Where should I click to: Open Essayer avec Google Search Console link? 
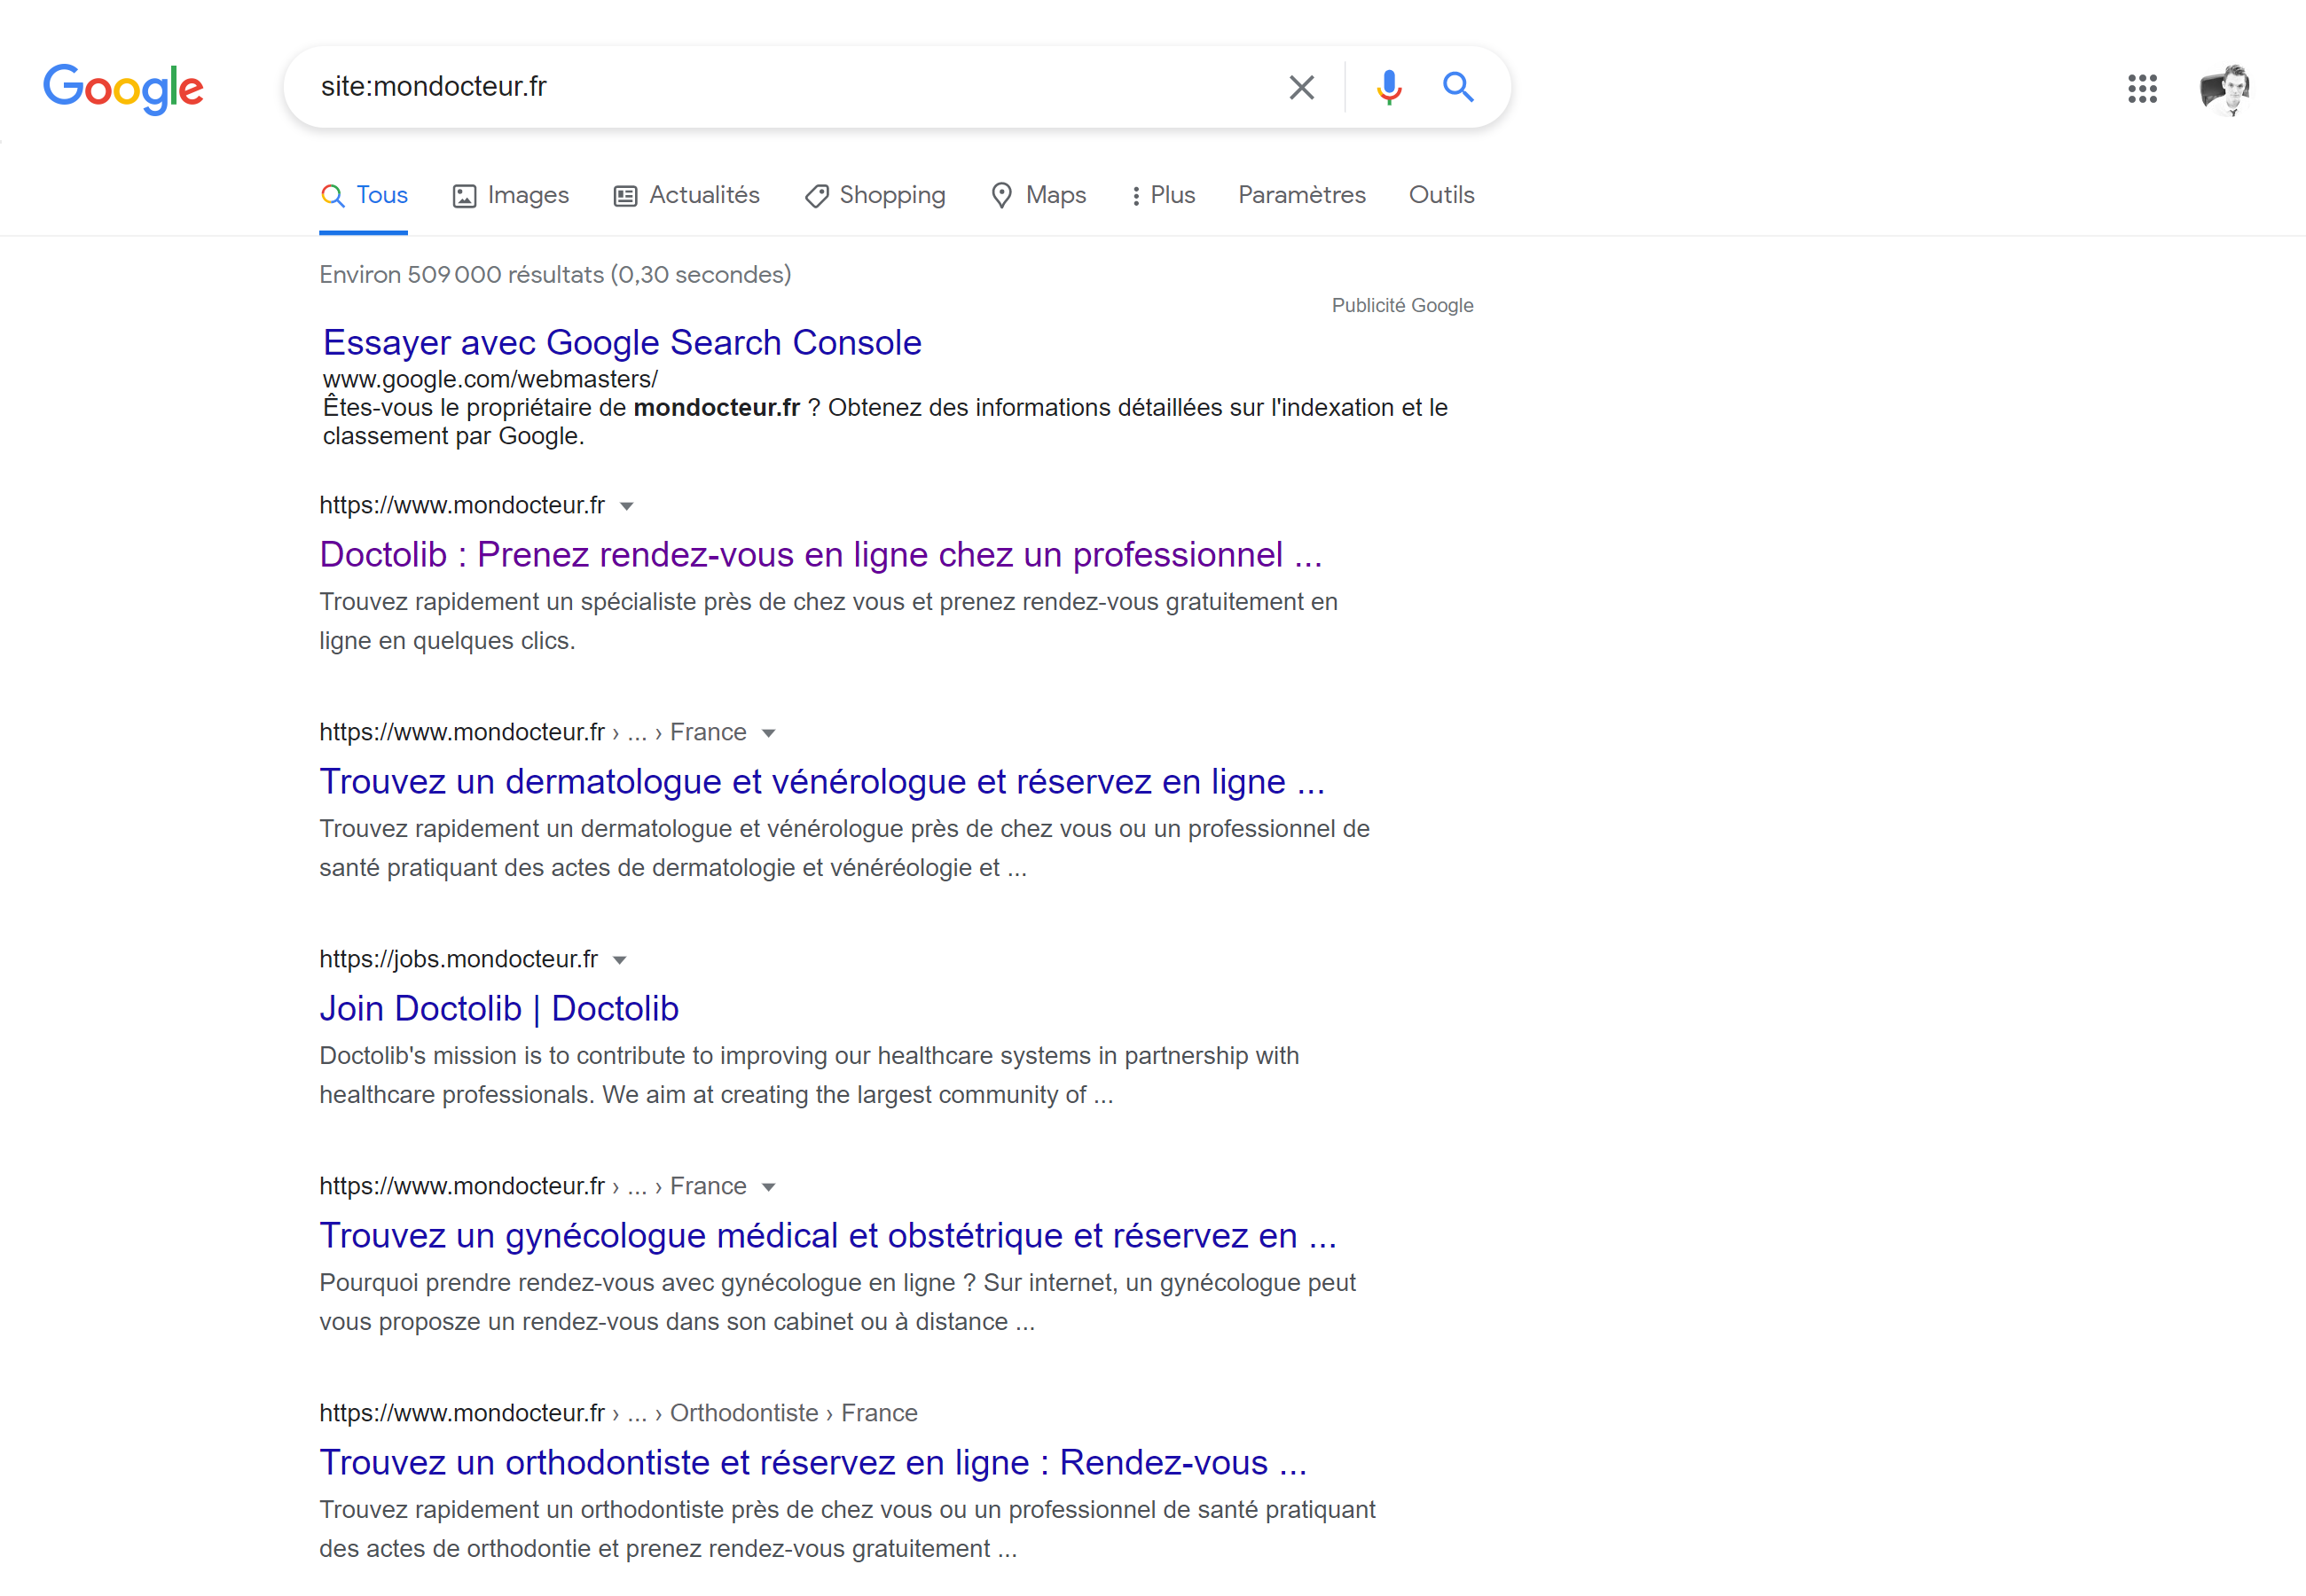[622, 343]
